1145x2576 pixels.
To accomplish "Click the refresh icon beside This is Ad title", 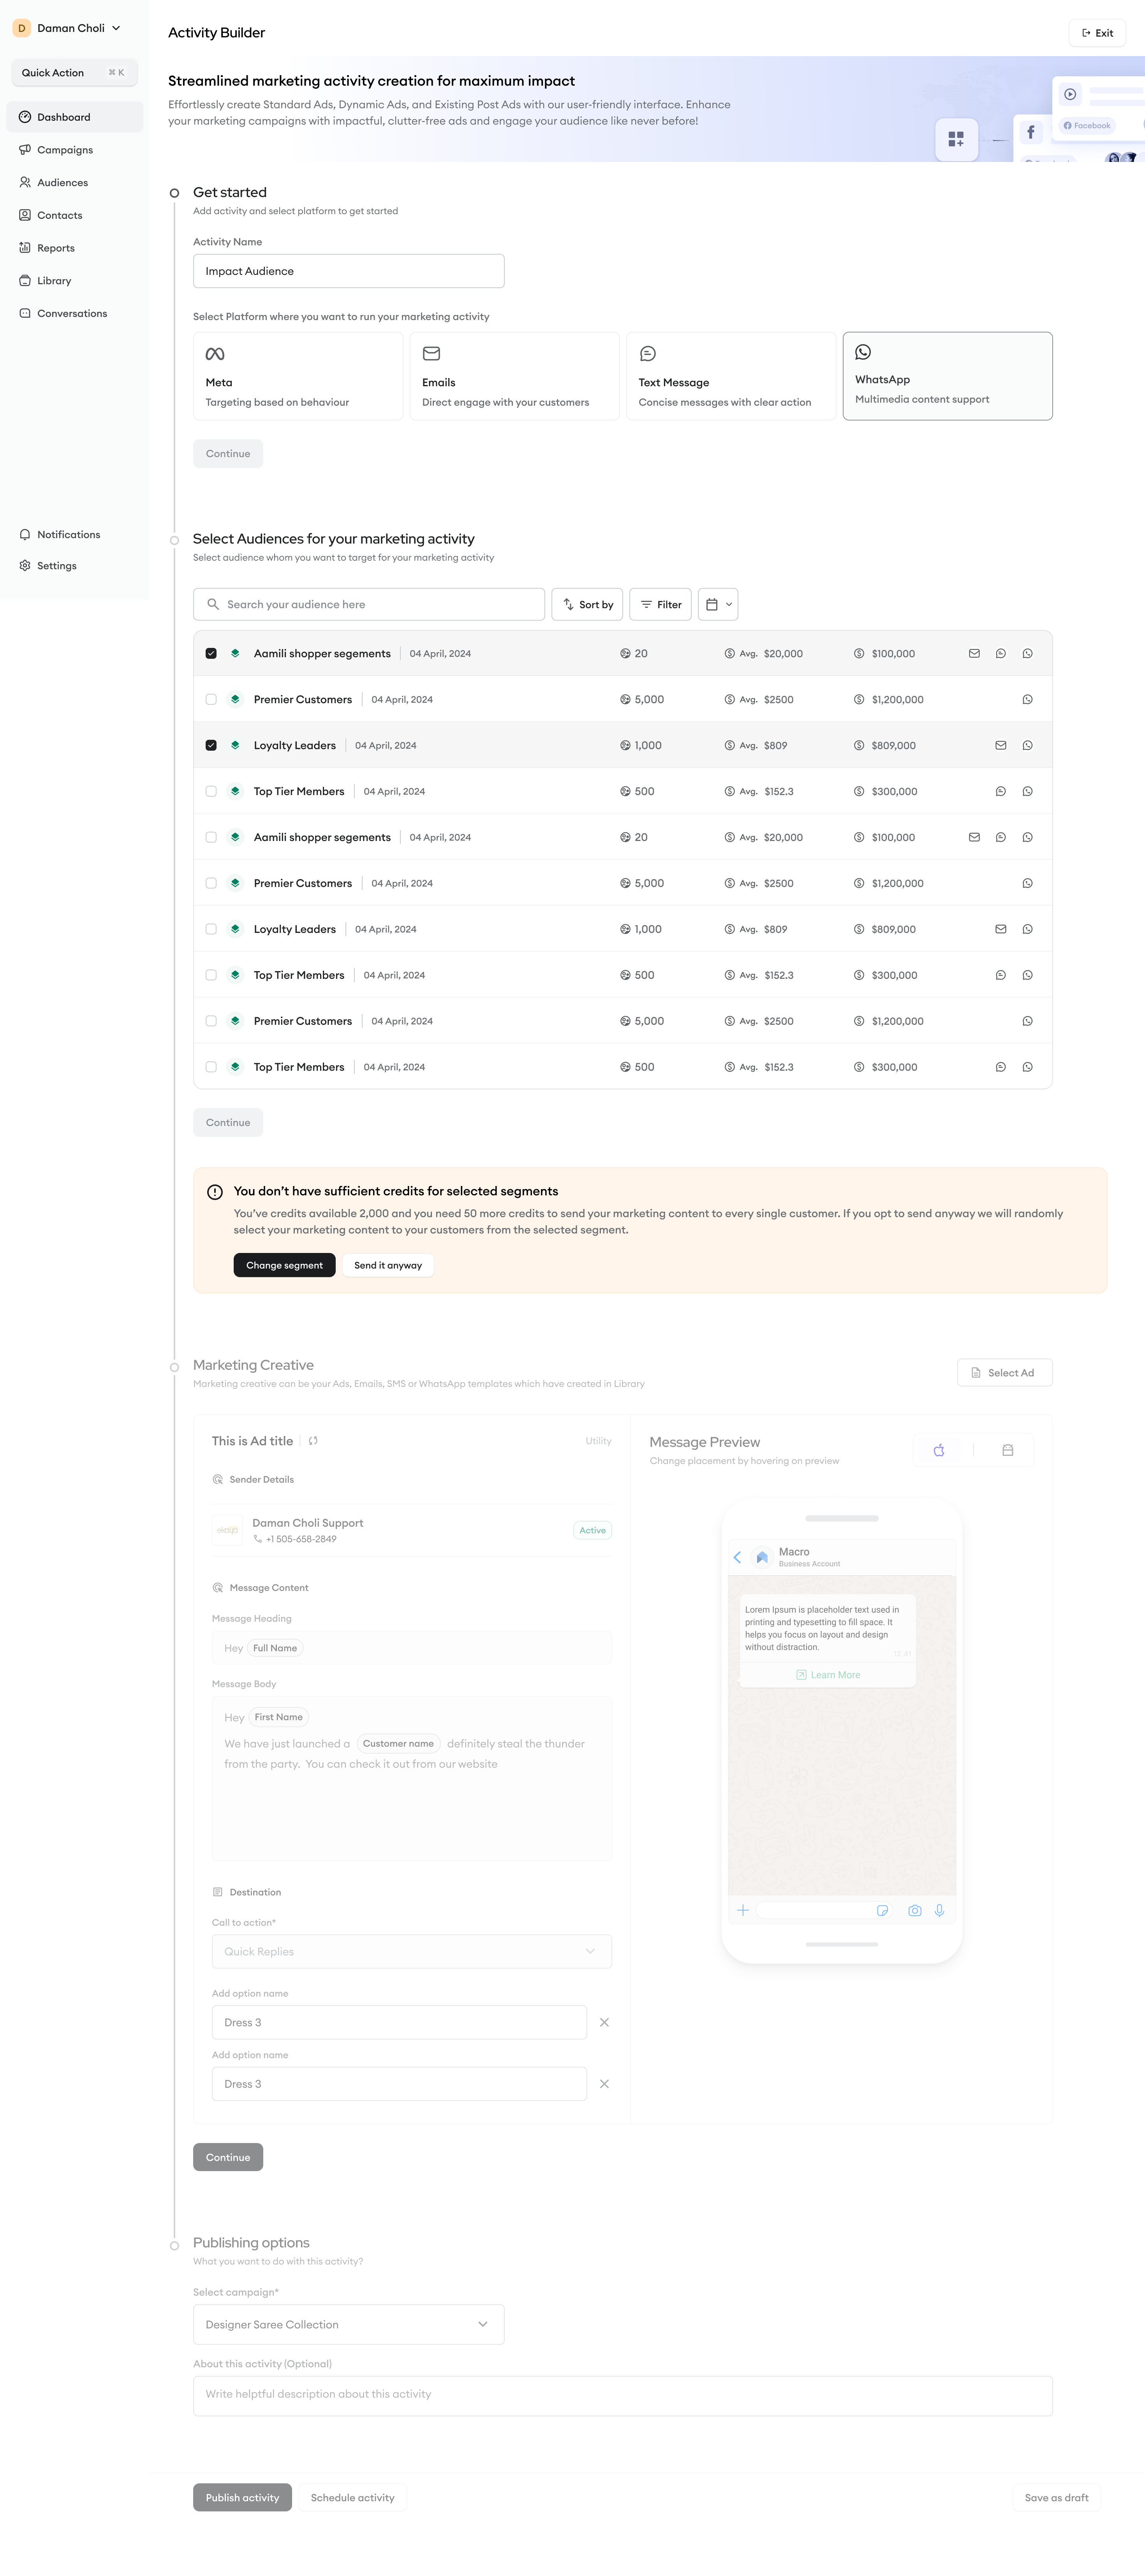I will pyautogui.click(x=313, y=1441).
